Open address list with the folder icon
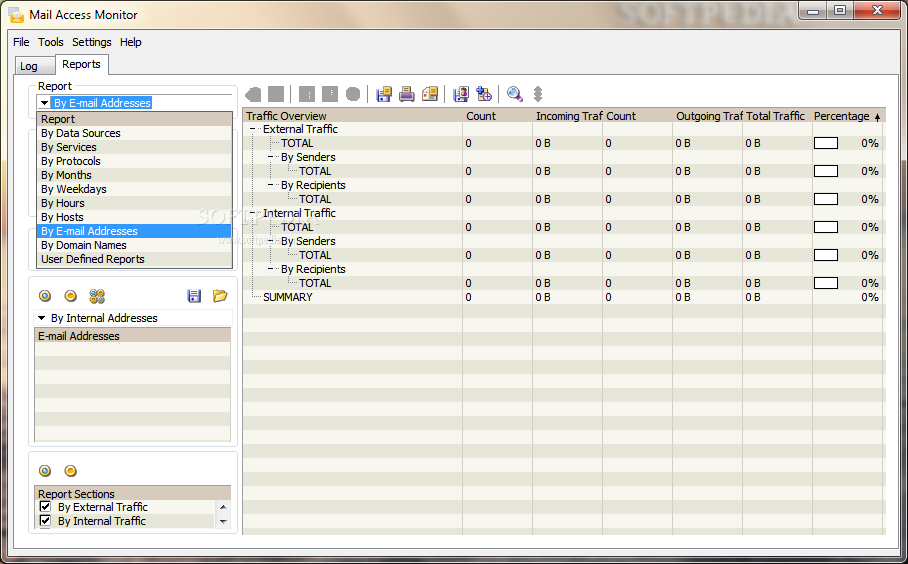The image size is (908, 564). 219,296
